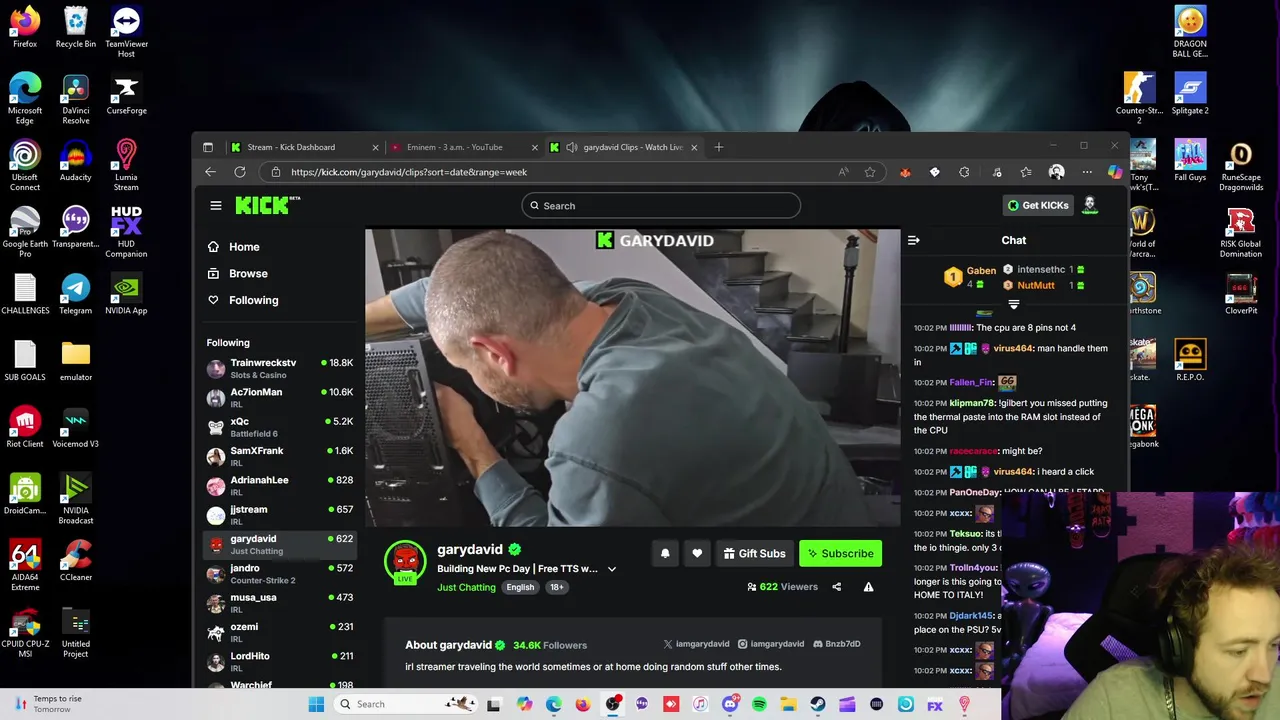Open SamXFrank channel in Following list
Image resolution: width=1280 pixels, height=720 pixels.
(x=280, y=456)
